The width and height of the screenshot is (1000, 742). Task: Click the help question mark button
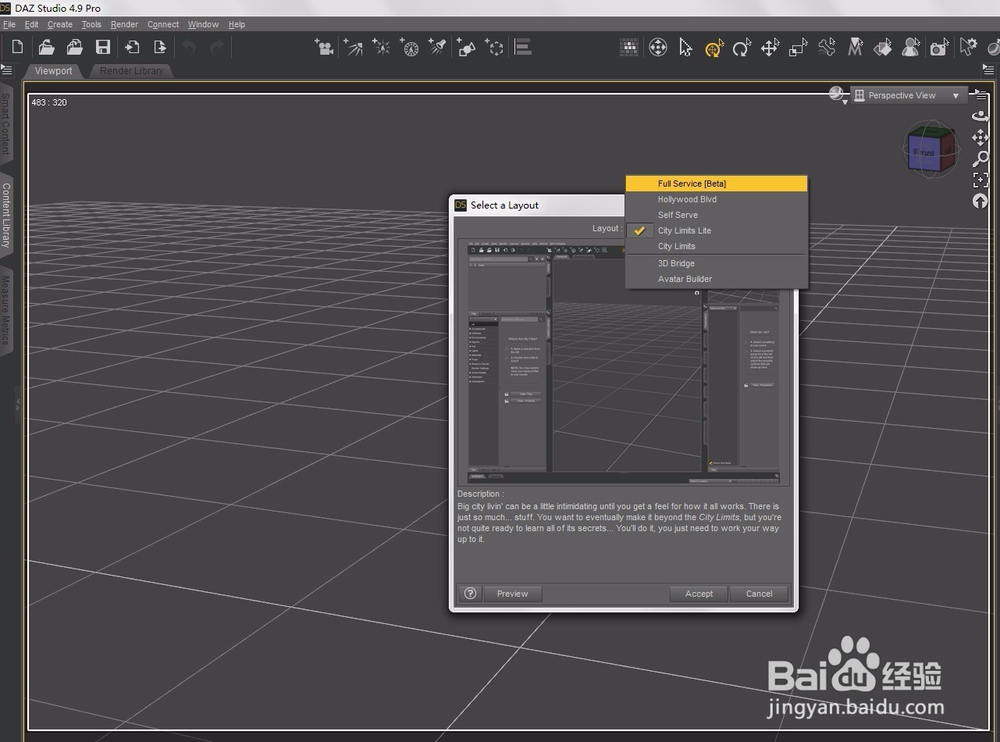pyautogui.click(x=470, y=593)
